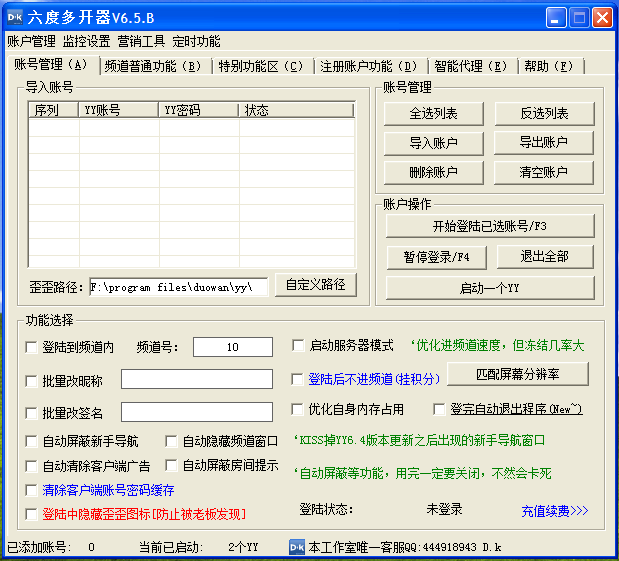Switch to 频道普通功能 (B) tab

(x=153, y=67)
